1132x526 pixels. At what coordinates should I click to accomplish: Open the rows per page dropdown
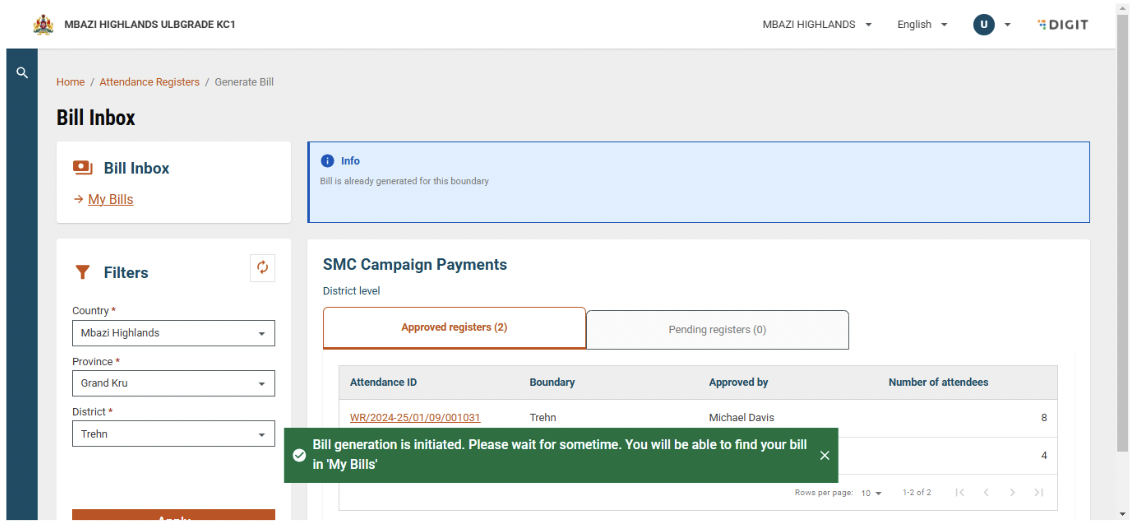(x=871, y=493)
